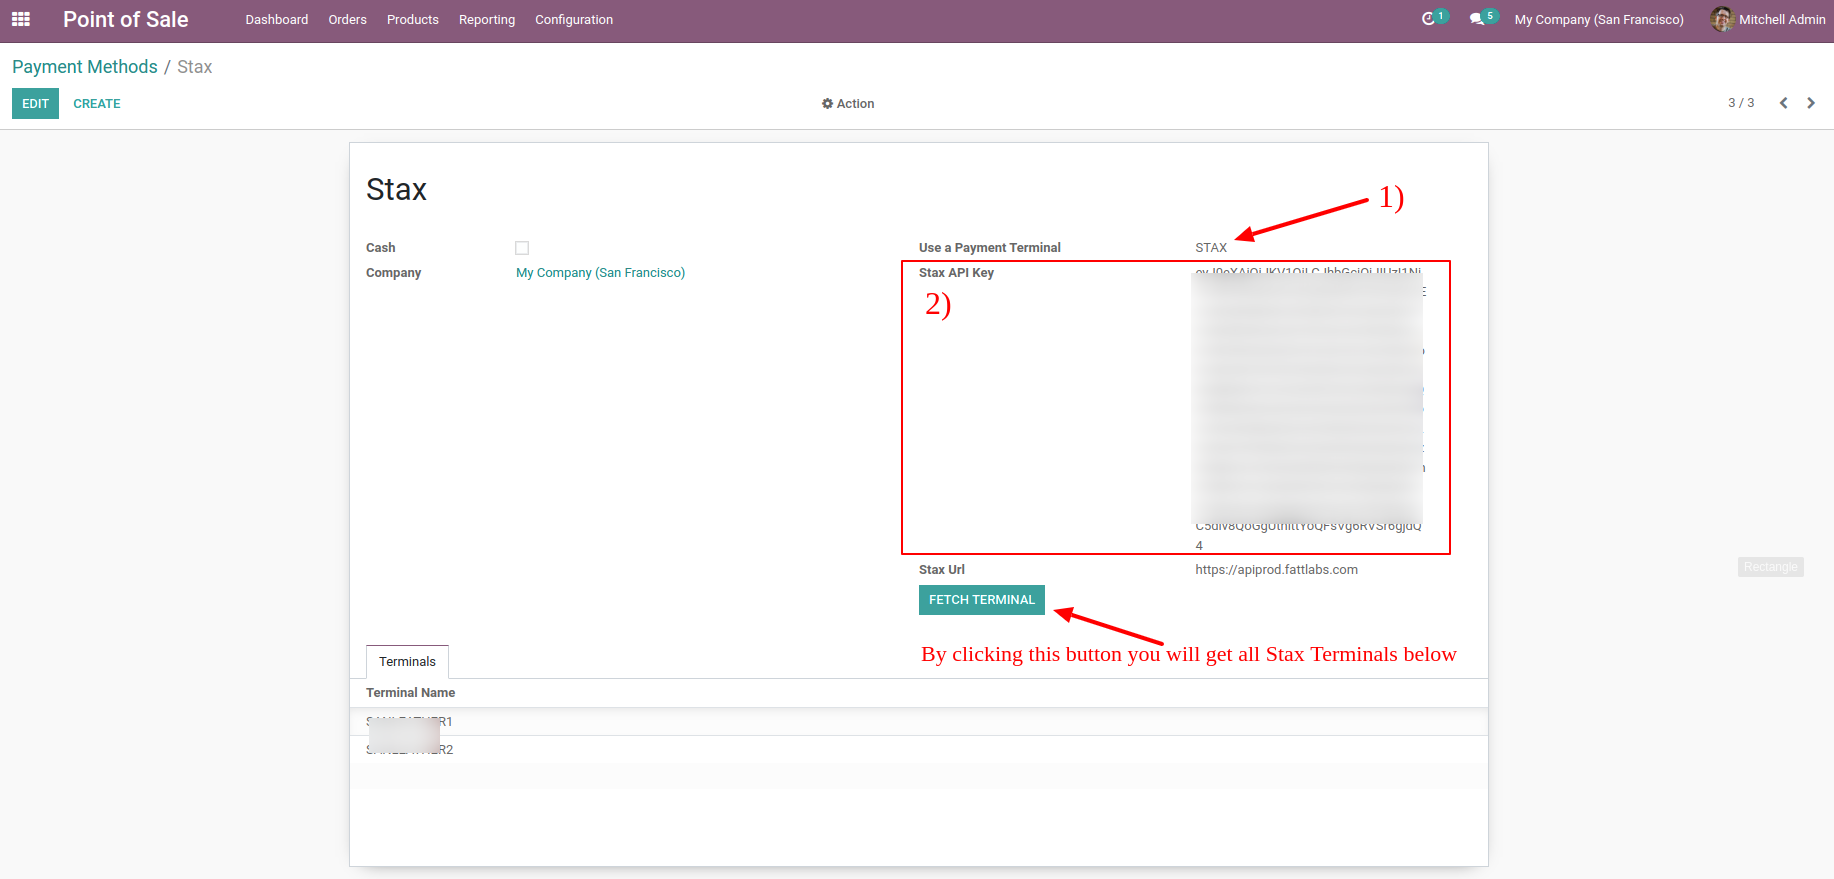This screenshot has width=1834, height=879.
Task: Open the activities clock icon
Action: pyautogui.click(x=1428, y=19)
